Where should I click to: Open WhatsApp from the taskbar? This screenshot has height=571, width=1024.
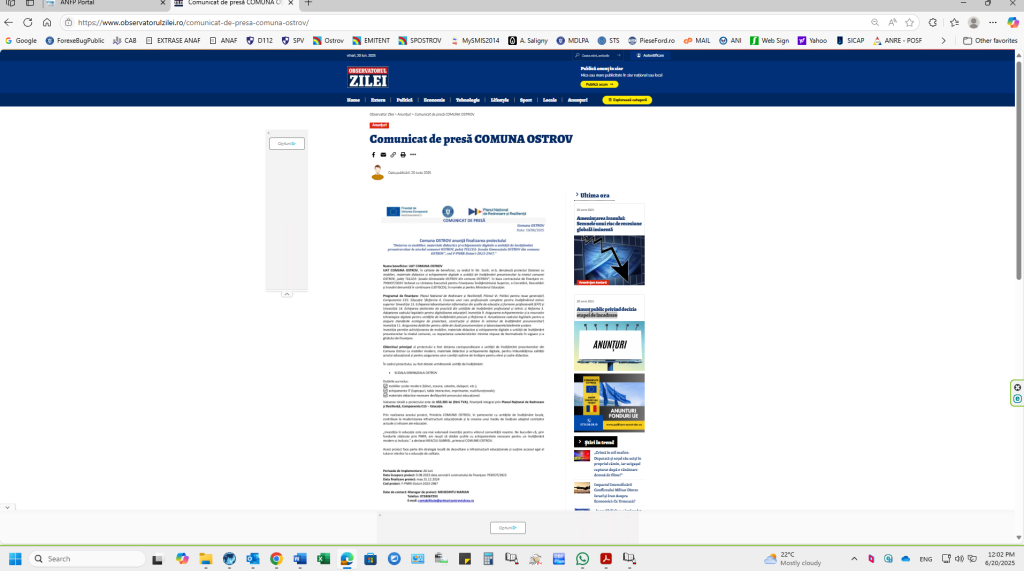click(582, 559)
